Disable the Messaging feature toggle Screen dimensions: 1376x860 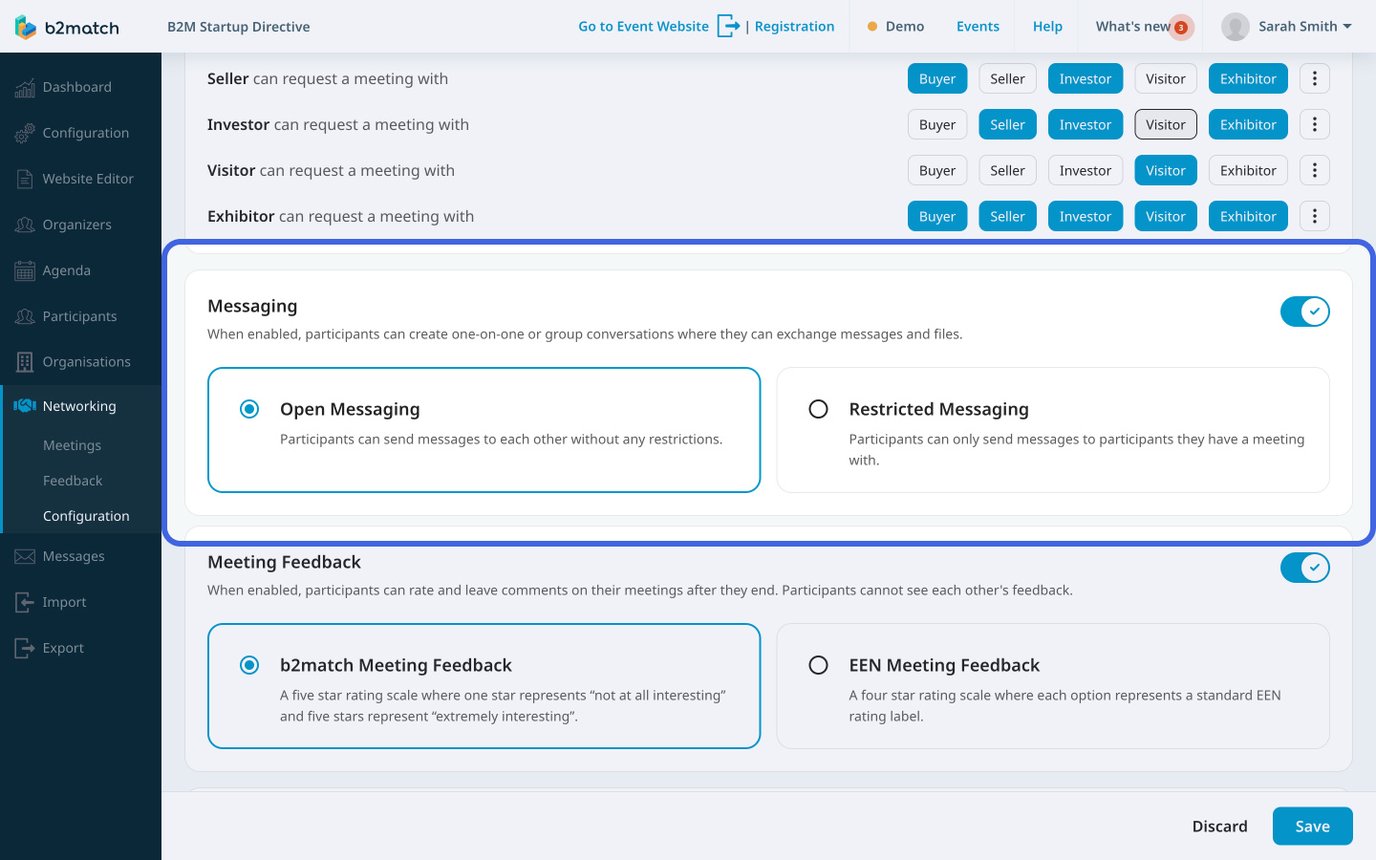point(1304,311)
